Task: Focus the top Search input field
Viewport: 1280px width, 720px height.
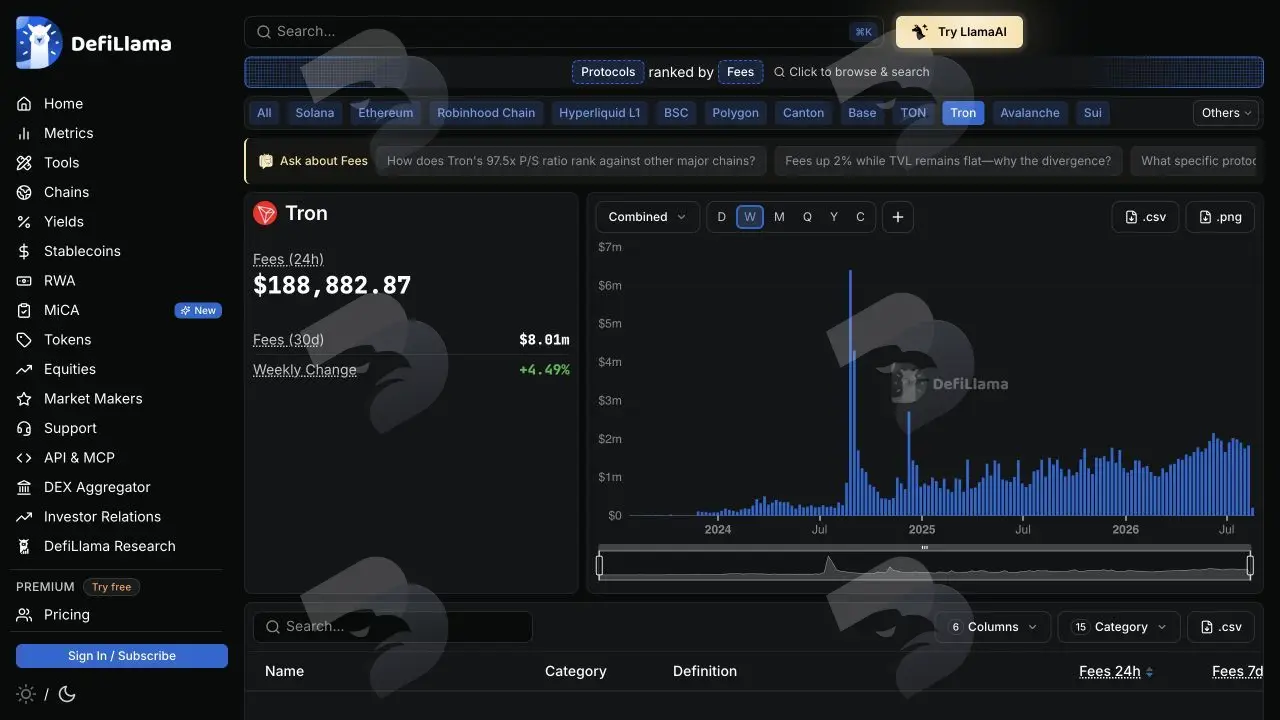Action: tap(564, 32)
